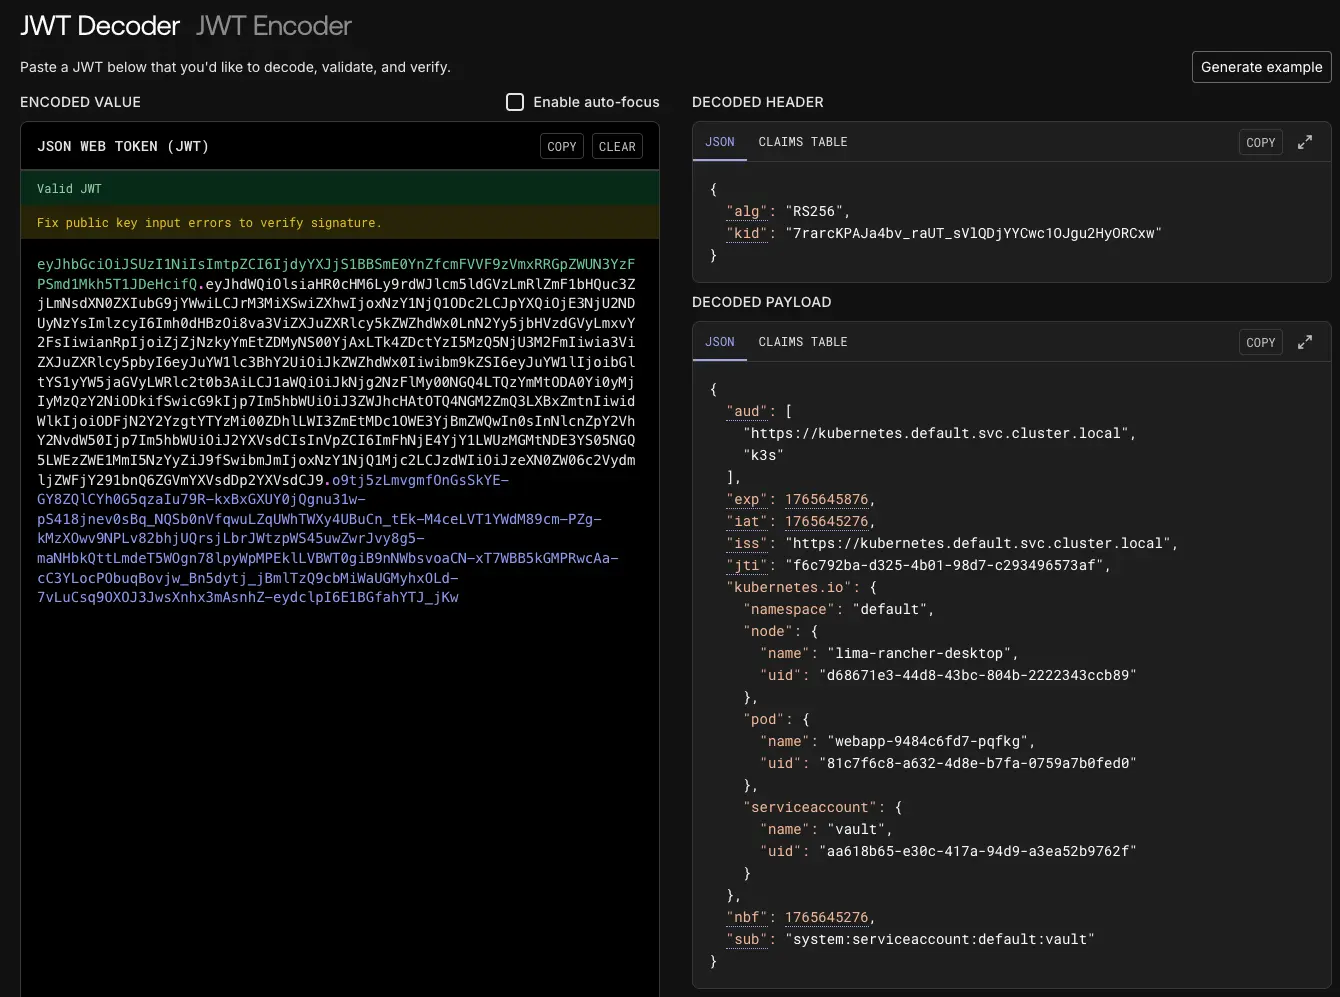Image resolution: width=1340 pixels, height=997 pixels.
Task: Click the underlined exp claim name
Action: pos(746,499)
